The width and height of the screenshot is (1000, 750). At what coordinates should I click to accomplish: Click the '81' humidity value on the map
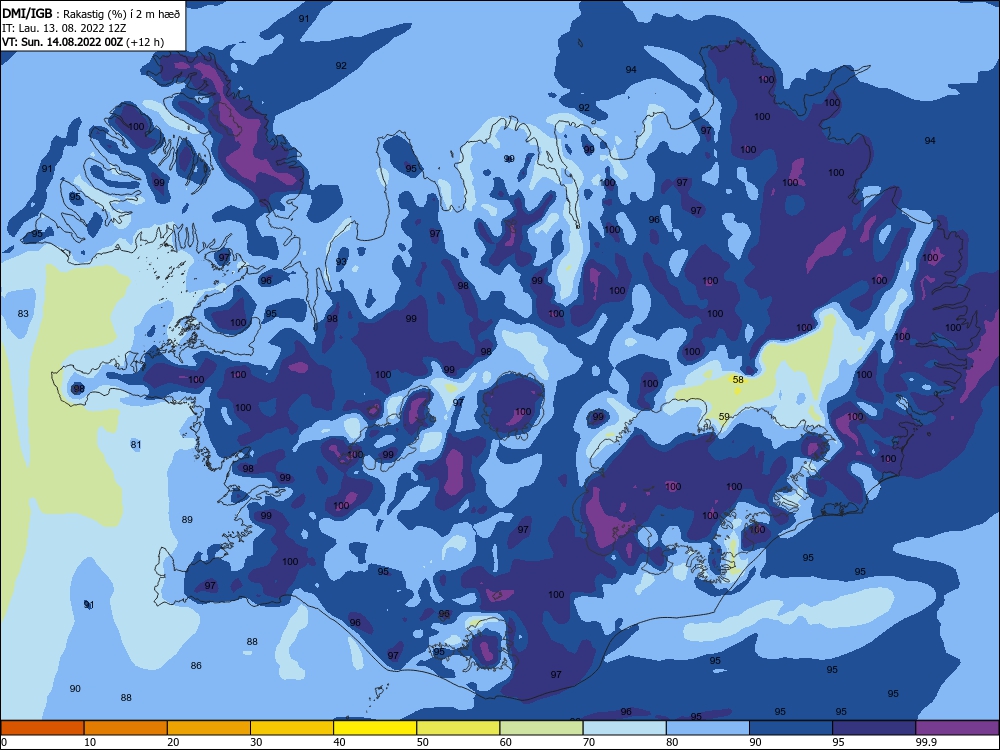[135, 445]
